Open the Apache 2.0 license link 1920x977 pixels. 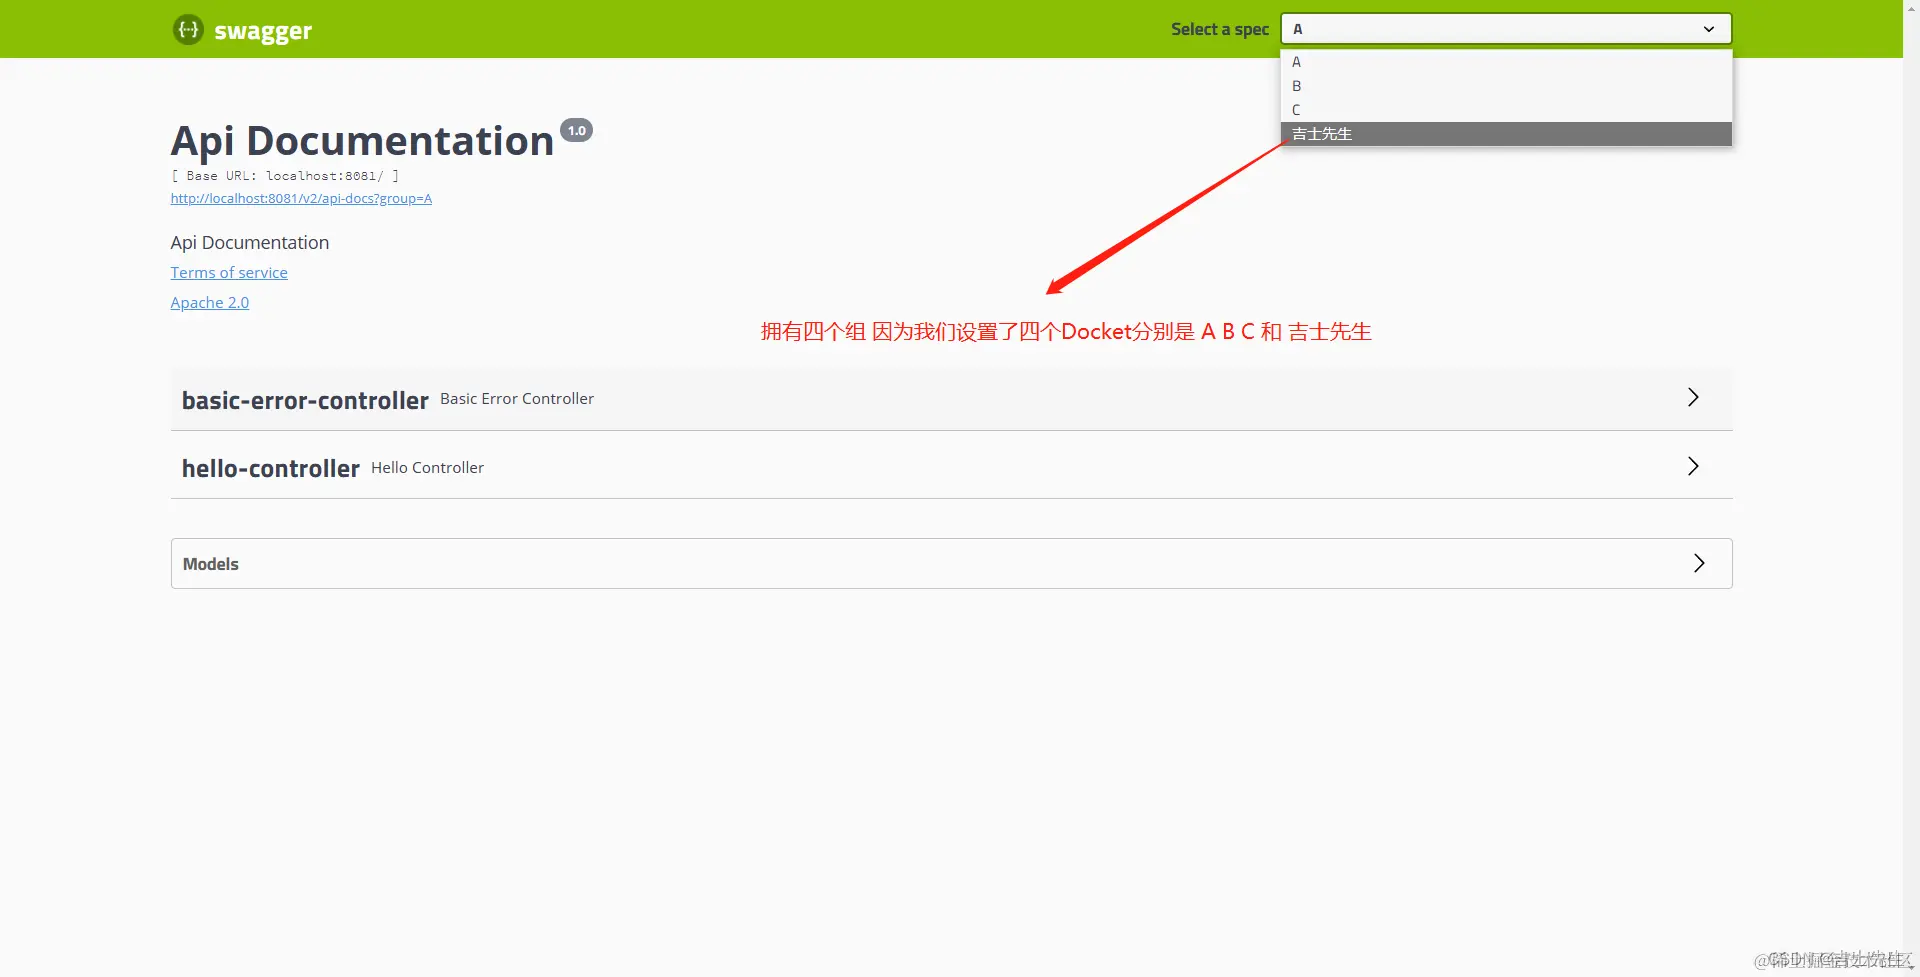click(x=210, y=302)
